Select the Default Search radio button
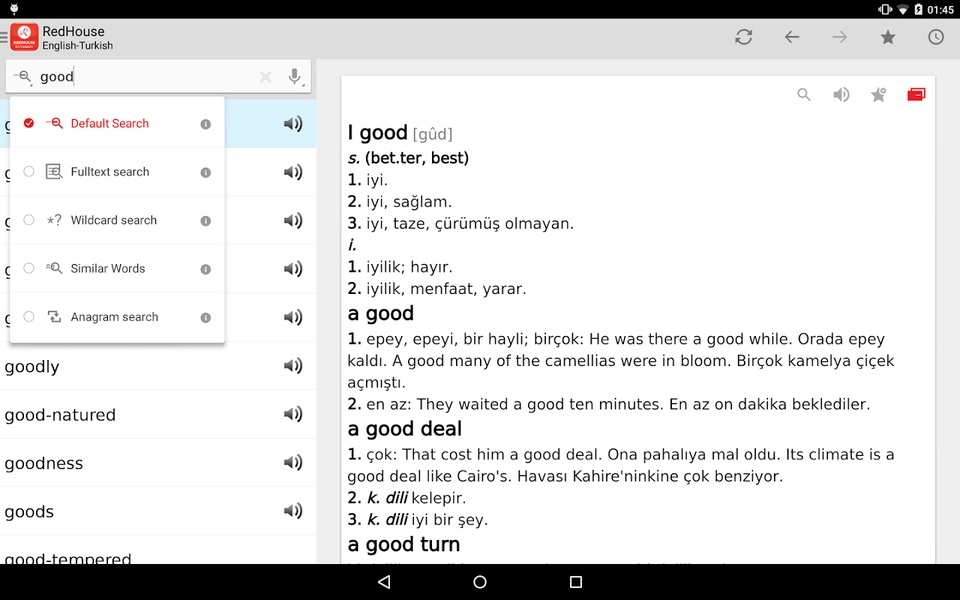The width and height of the screenshot is (960, 600). 29,123
